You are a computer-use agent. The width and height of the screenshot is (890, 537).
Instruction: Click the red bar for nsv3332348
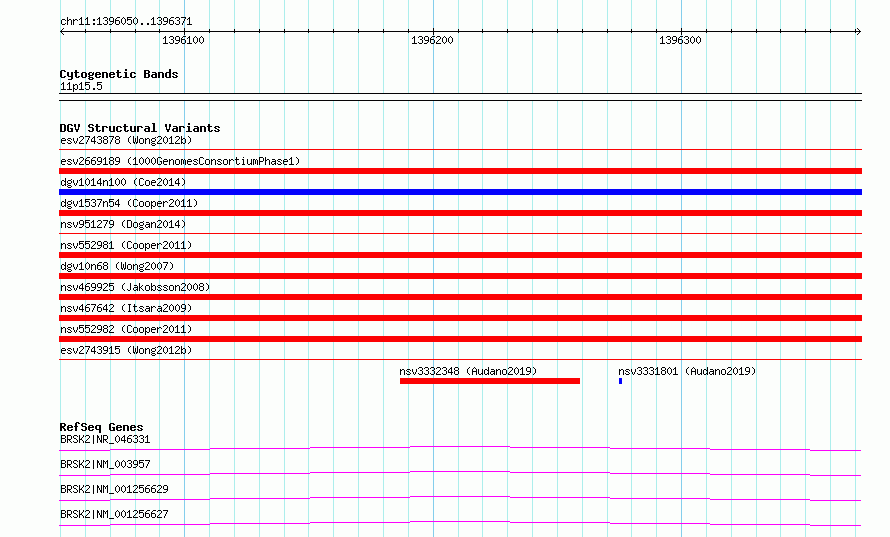[x=490, y=381]
